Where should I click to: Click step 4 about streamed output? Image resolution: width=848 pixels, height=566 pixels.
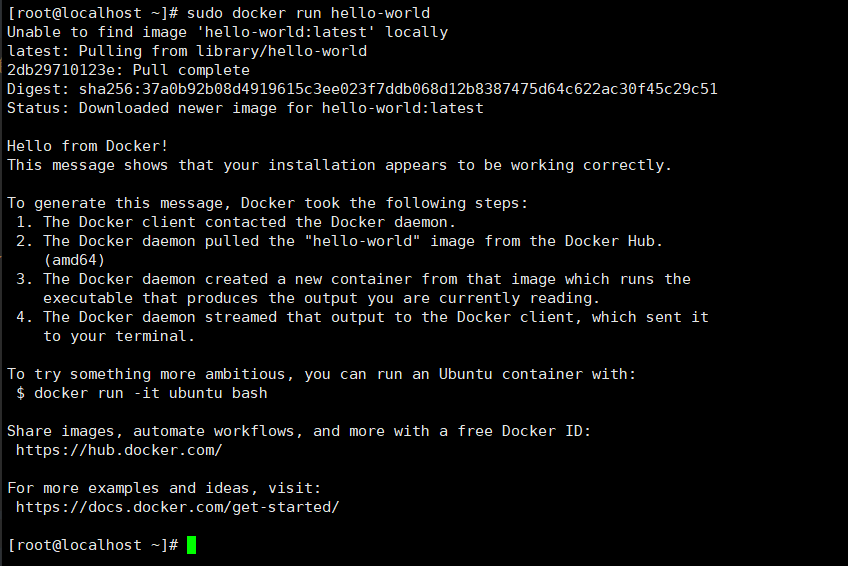pos(362,317)
